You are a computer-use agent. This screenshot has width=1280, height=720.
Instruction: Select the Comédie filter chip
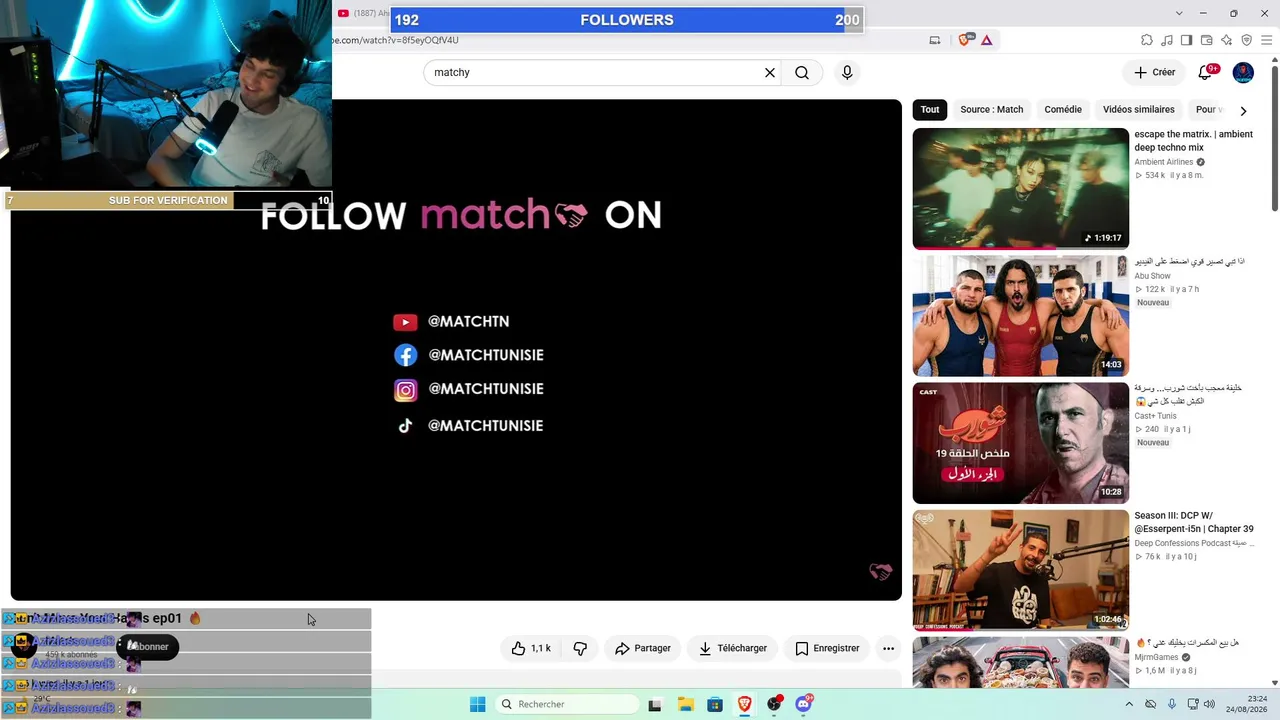point(1063,110)
